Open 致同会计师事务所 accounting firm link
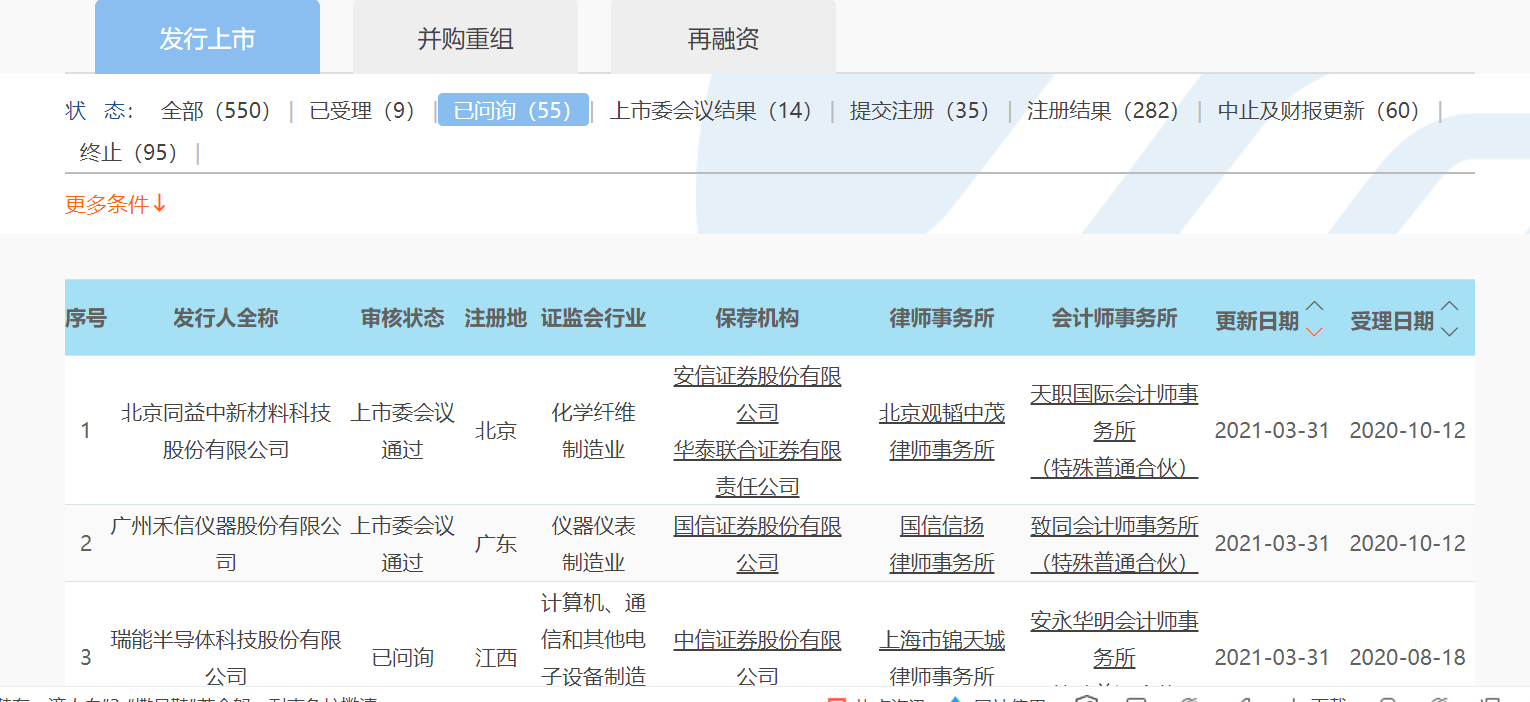This screenshot has width=1530, height=702. (x=1114, y=544)
